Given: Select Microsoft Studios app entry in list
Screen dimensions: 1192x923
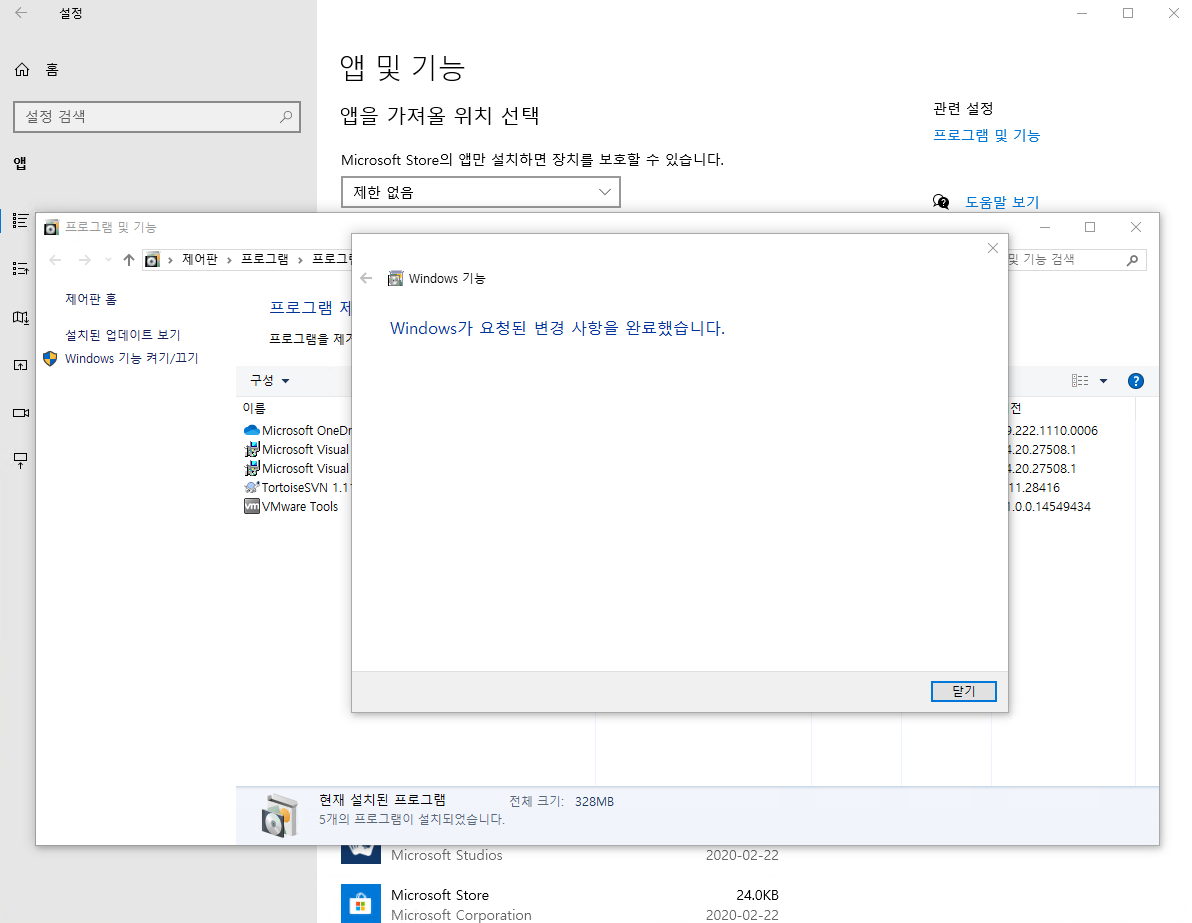Looking at the screenshot, I should click(x=560, y=855).
